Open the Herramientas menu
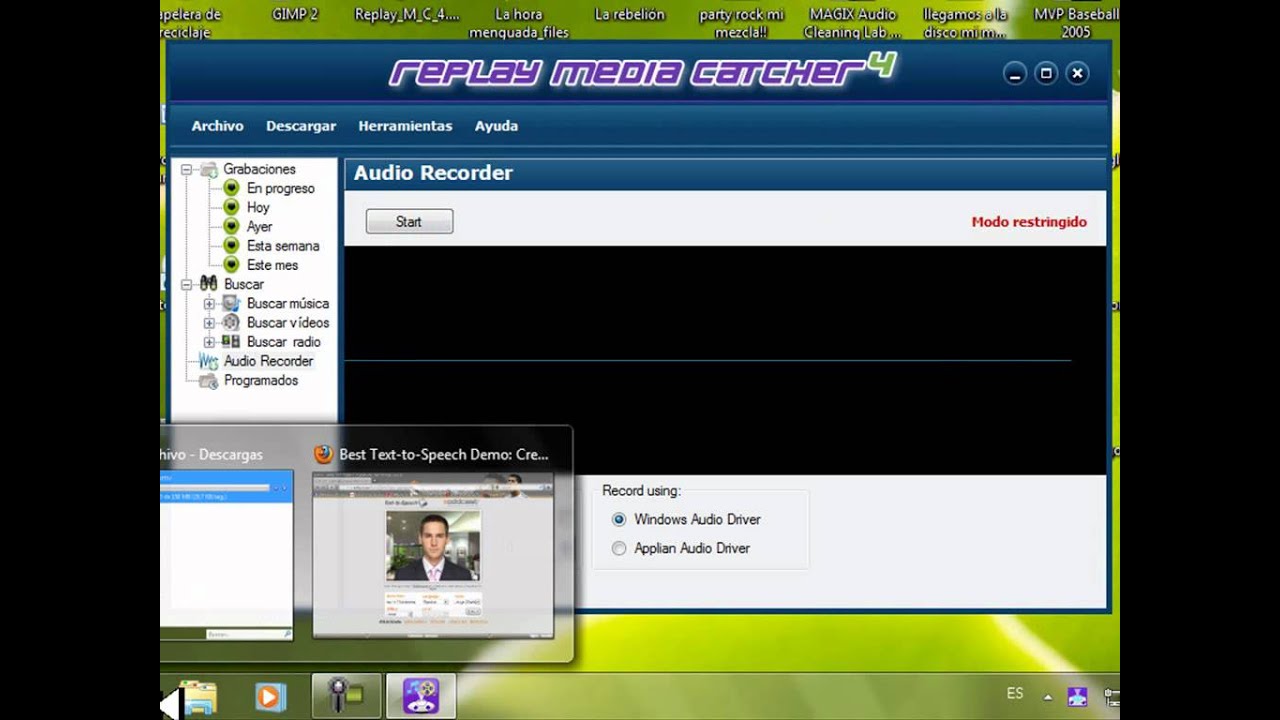 pos(405,126)
